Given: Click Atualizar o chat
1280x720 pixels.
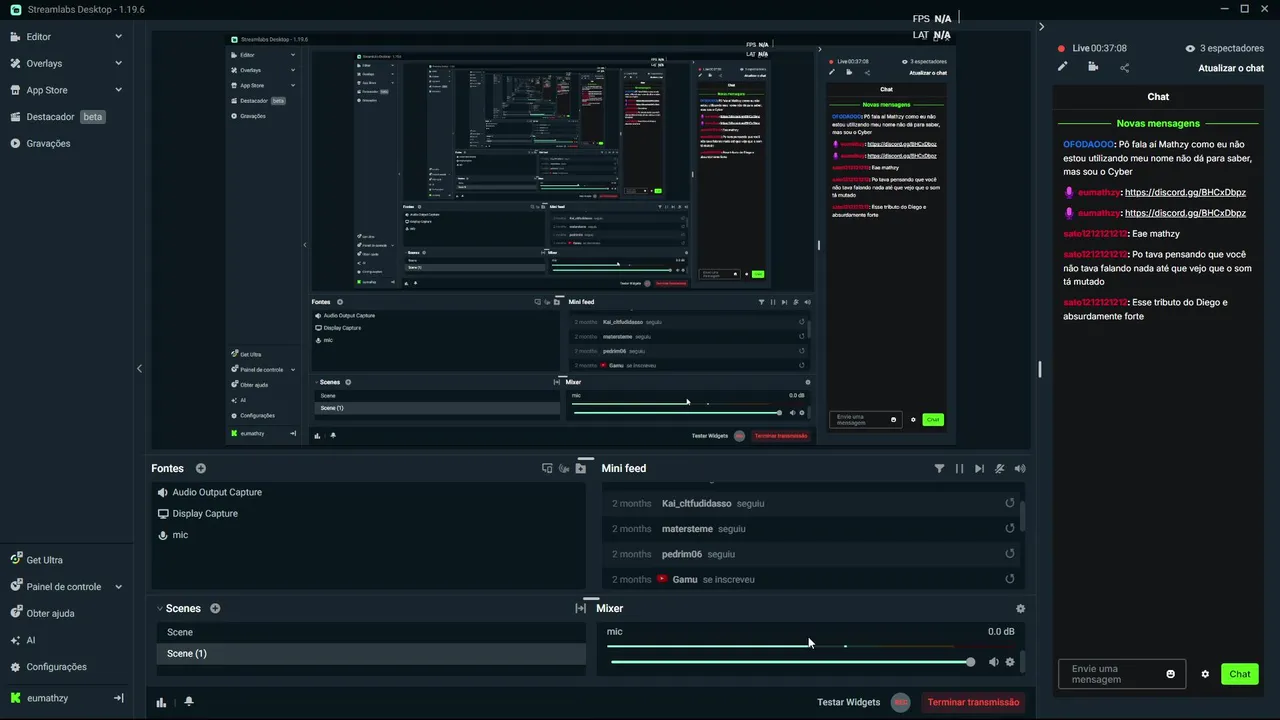Looking at the screenshot, I should click(x=1231, y=68).
